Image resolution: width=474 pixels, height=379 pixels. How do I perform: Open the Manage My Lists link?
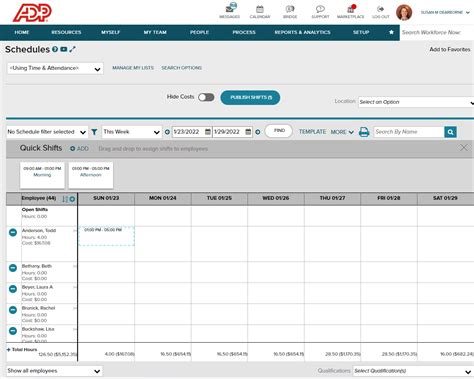click(133, 68)
